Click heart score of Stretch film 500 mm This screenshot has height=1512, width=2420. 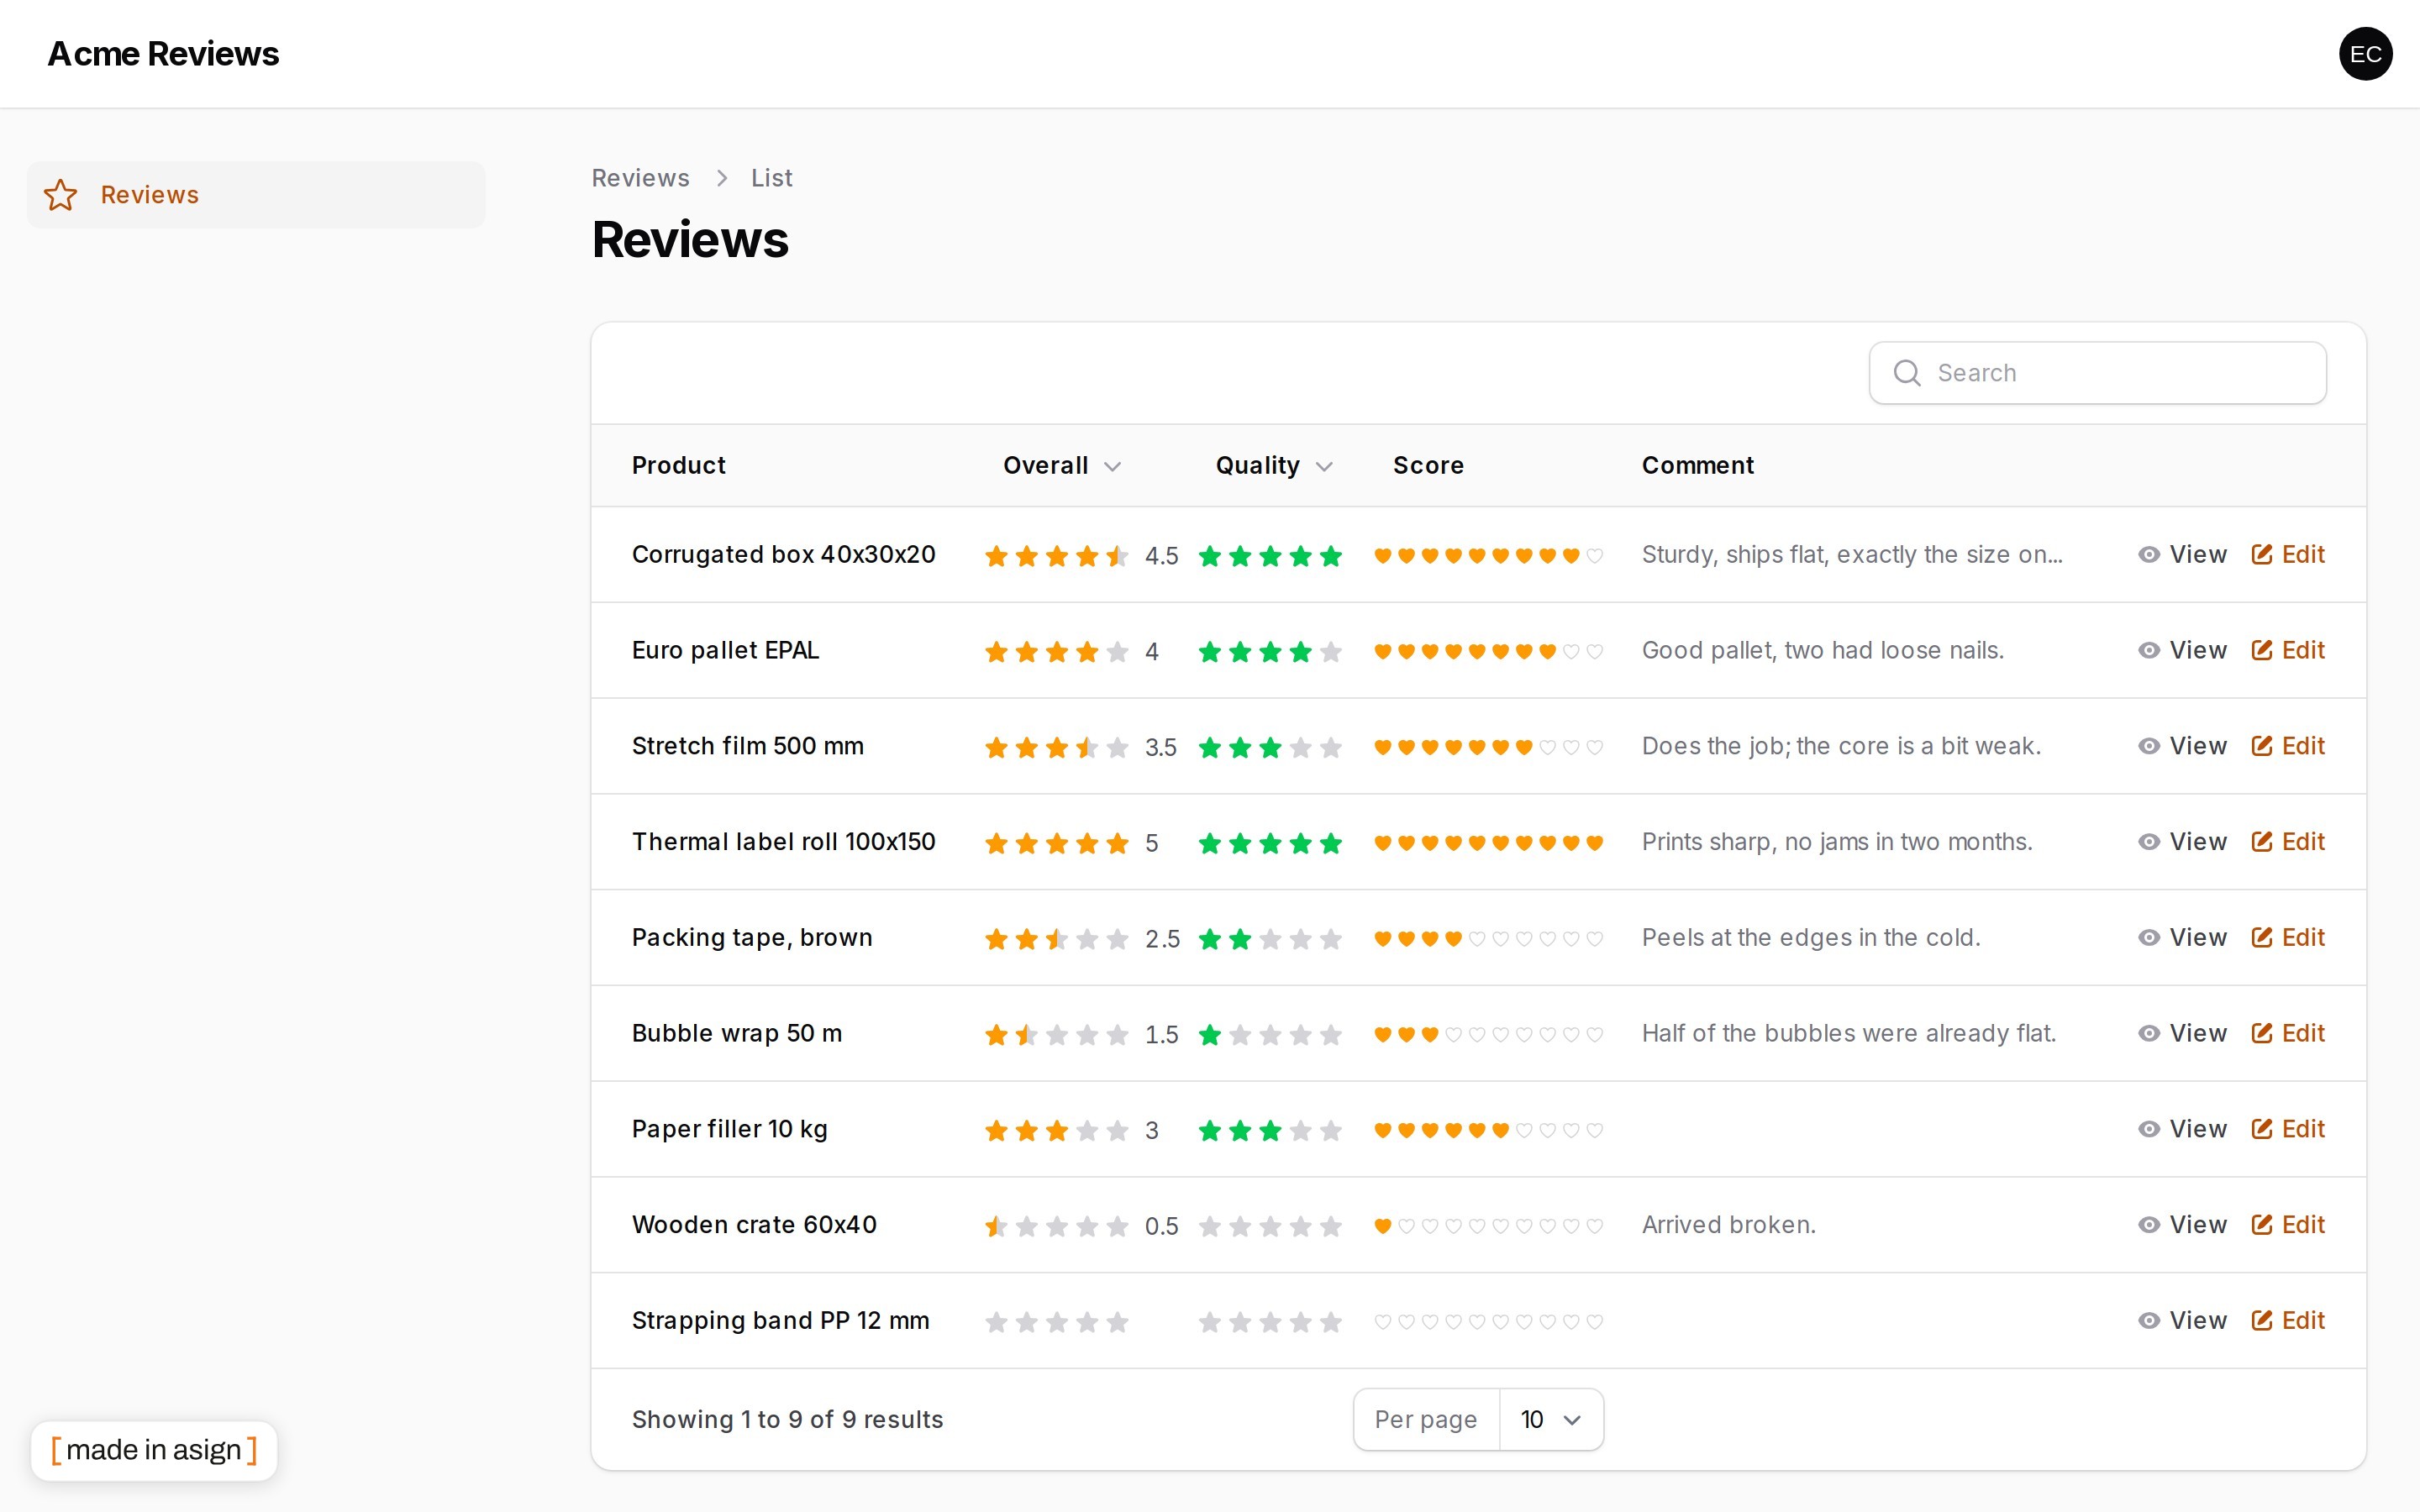coord(1488,747)
